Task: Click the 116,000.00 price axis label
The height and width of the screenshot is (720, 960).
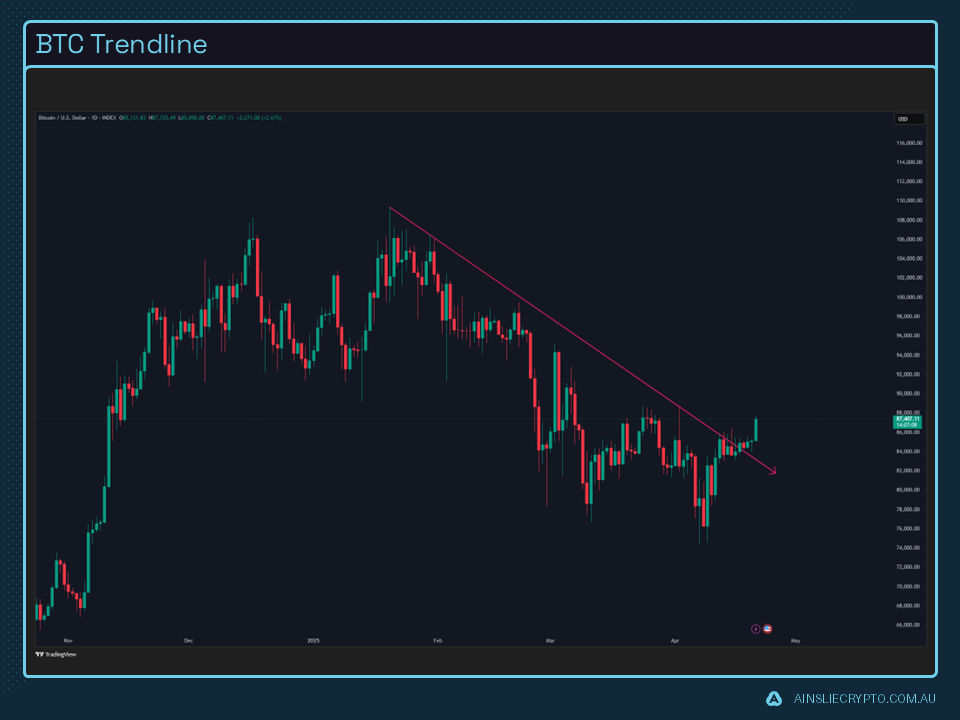Action: [x=909, y=143]
